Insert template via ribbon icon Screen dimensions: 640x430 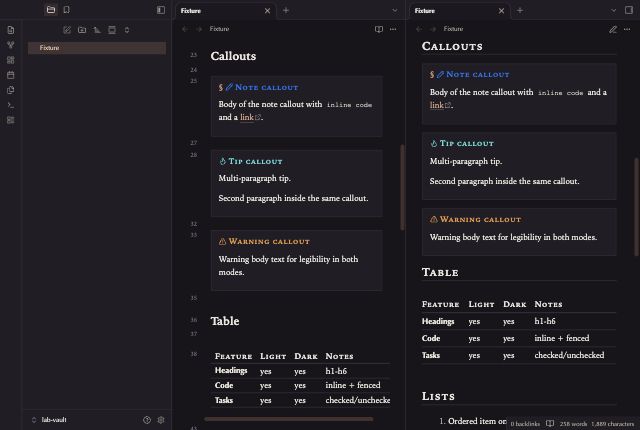(x=11, y=90)
